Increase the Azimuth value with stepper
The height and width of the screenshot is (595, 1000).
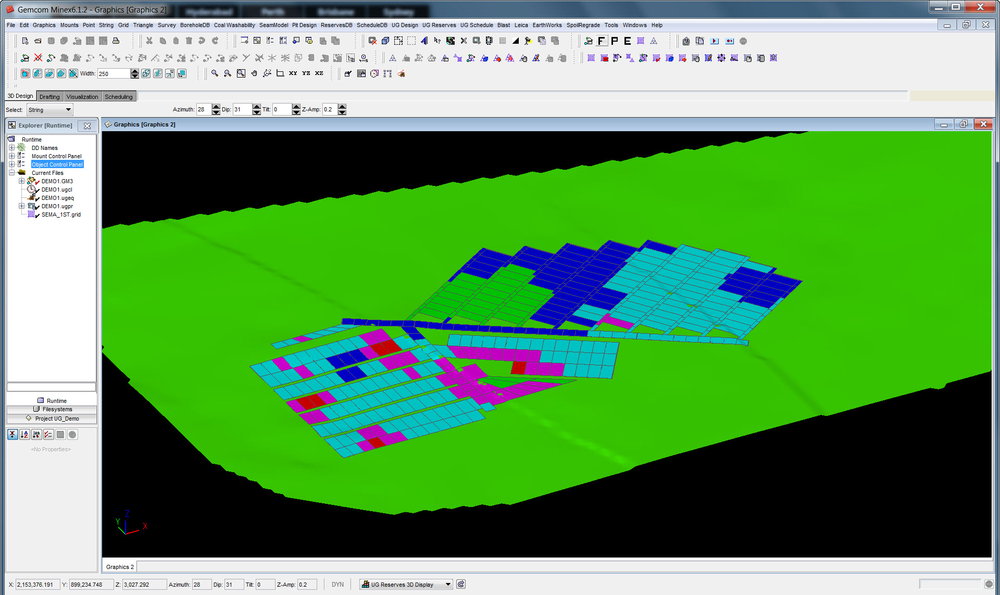click(214, 107)
